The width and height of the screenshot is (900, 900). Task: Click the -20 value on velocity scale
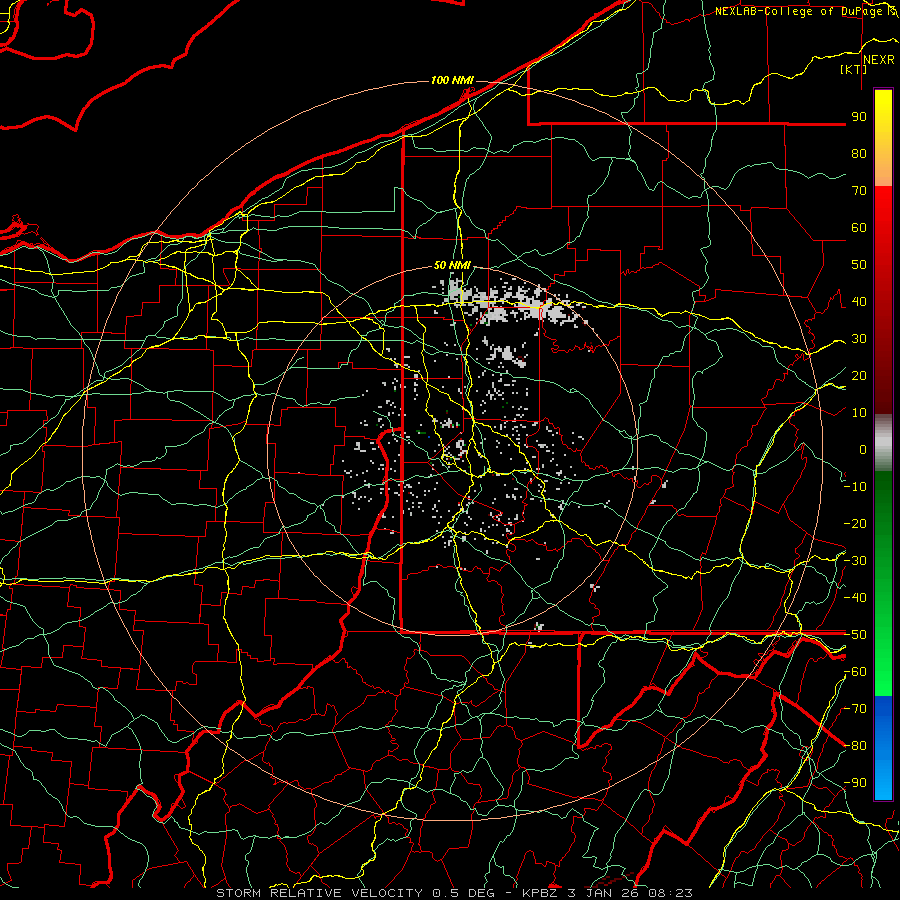(x=855, y=523)
